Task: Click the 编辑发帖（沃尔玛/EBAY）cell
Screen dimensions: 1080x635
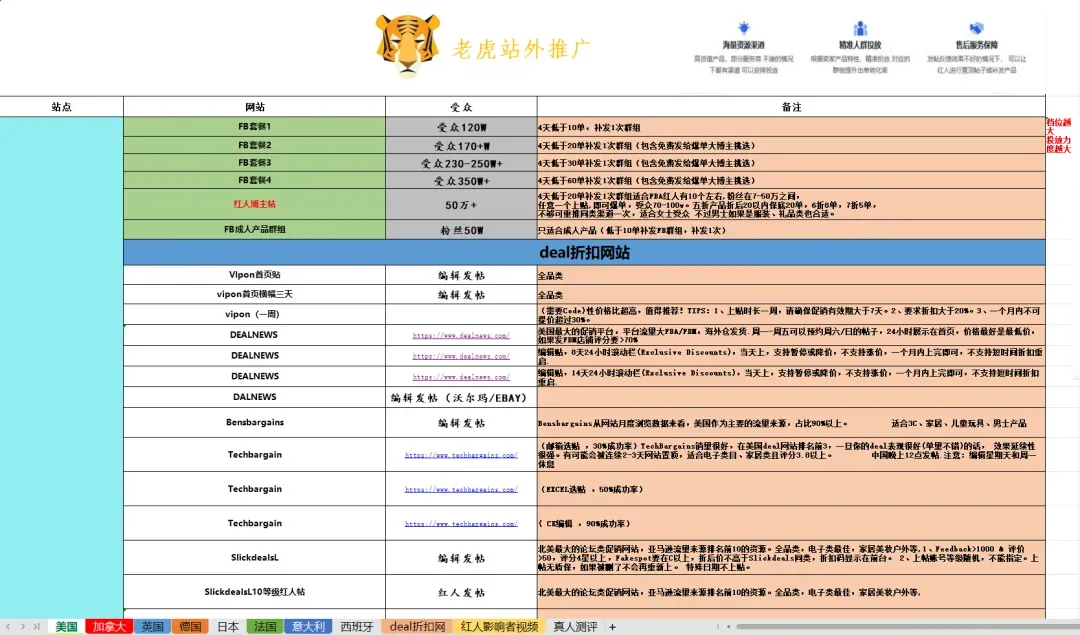Action: point(461,397)
